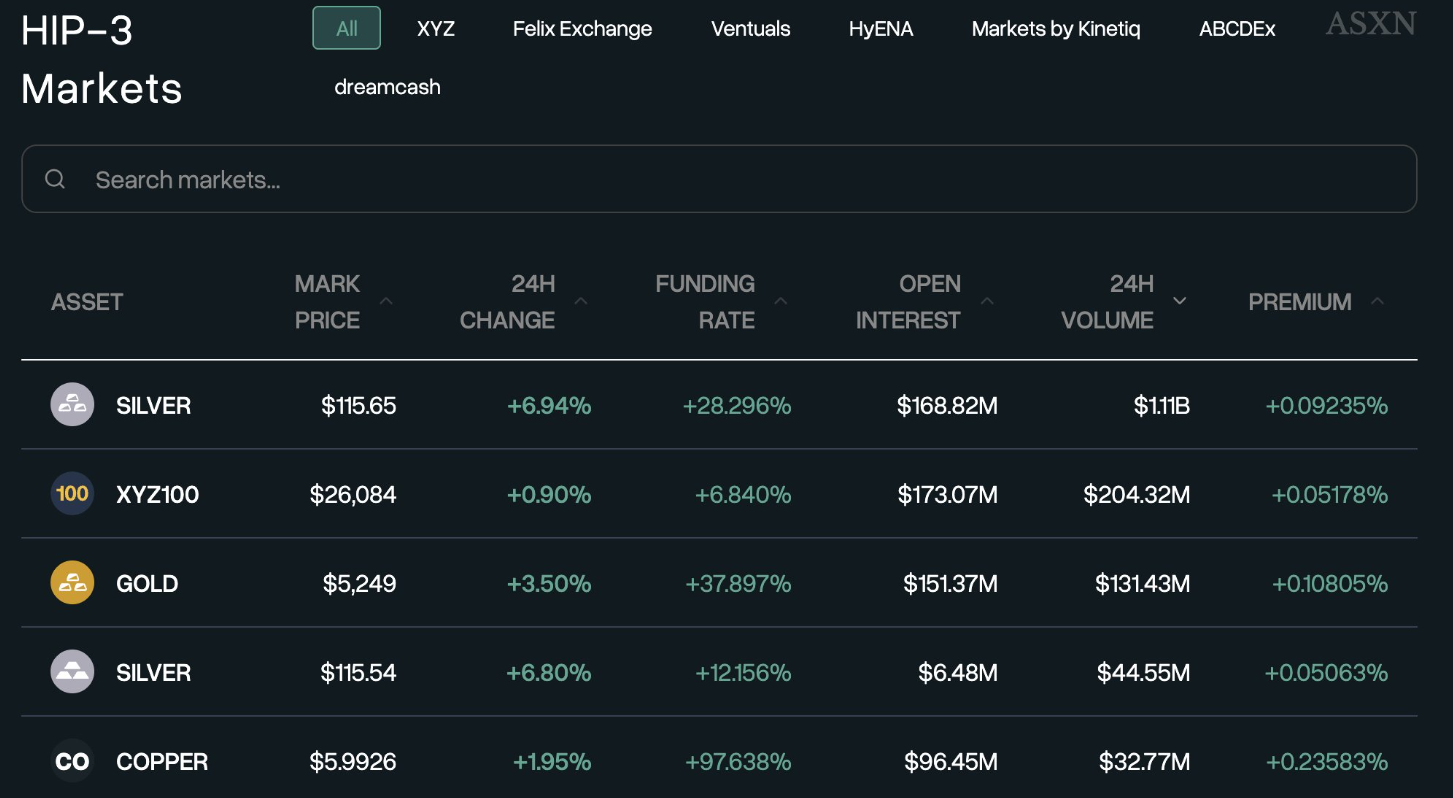
Task: Click the Silver asset icon in the top row
Action: click(71, 404)
